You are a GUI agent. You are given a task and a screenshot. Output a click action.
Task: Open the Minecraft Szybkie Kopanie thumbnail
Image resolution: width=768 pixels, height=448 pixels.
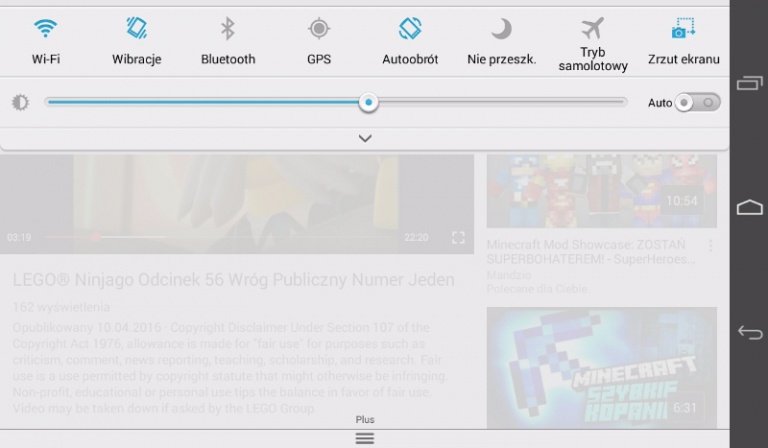coord(601,365)
